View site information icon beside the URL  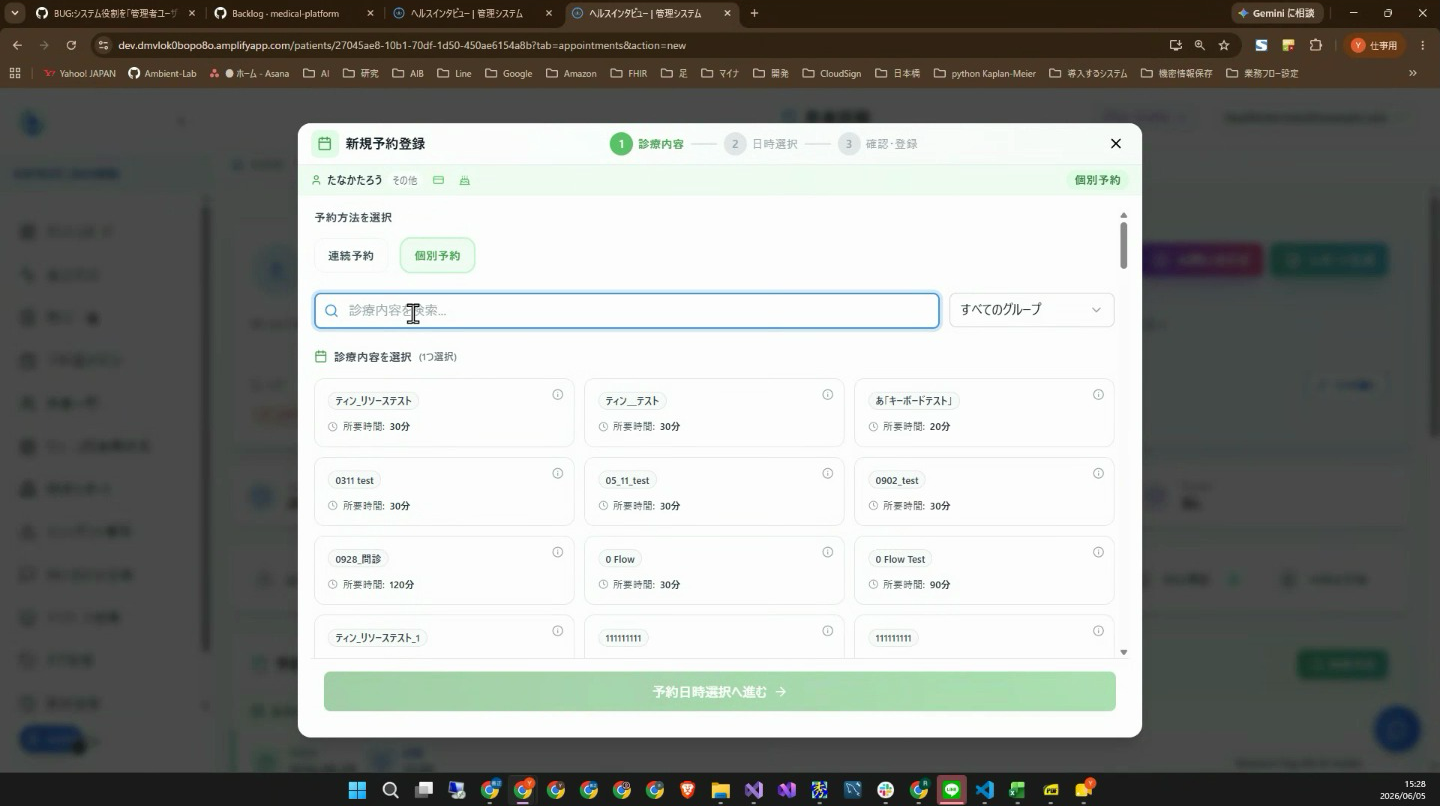click(103, 45)
